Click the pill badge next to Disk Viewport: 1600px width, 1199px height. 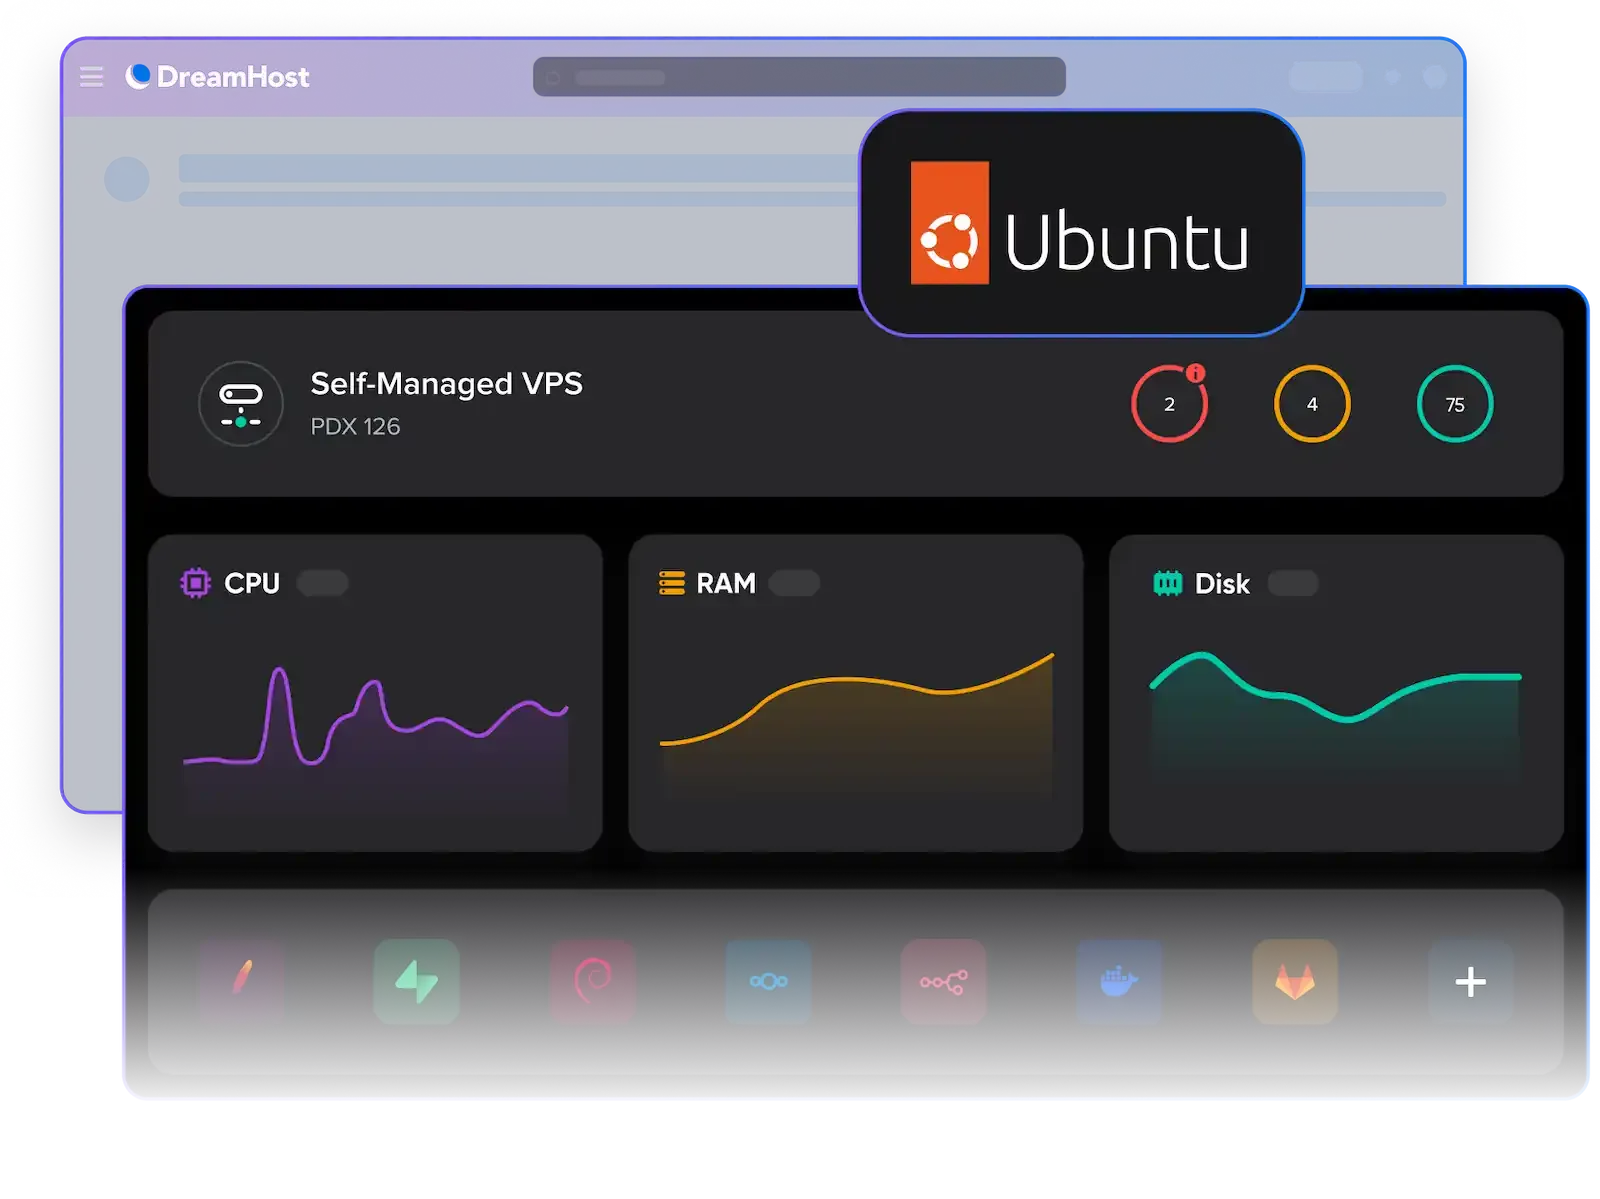tap(1293, 583)
